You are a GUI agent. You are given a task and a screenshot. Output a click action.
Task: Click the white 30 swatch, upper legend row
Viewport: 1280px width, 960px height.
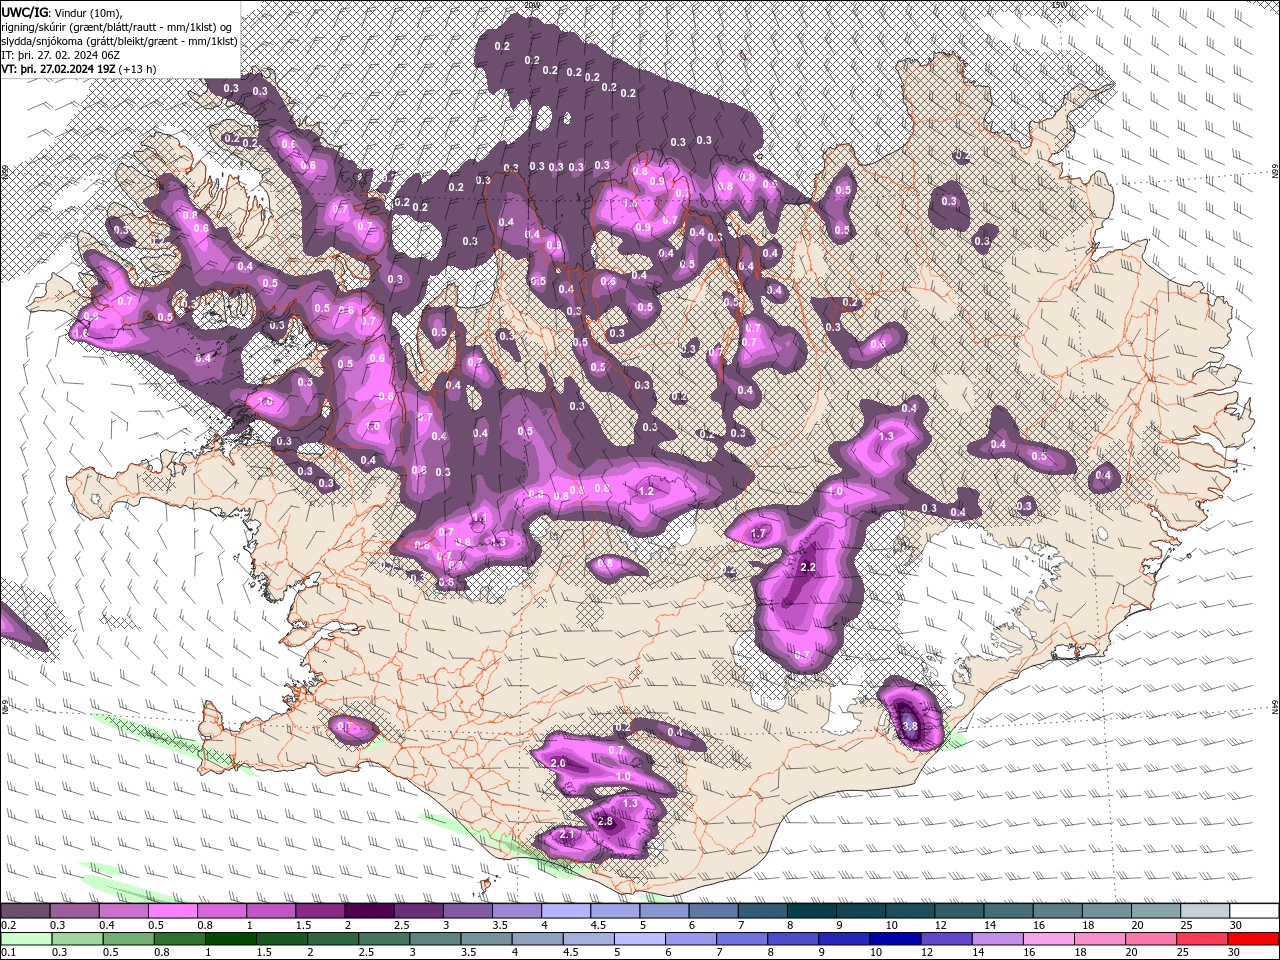click(1254, 911)
